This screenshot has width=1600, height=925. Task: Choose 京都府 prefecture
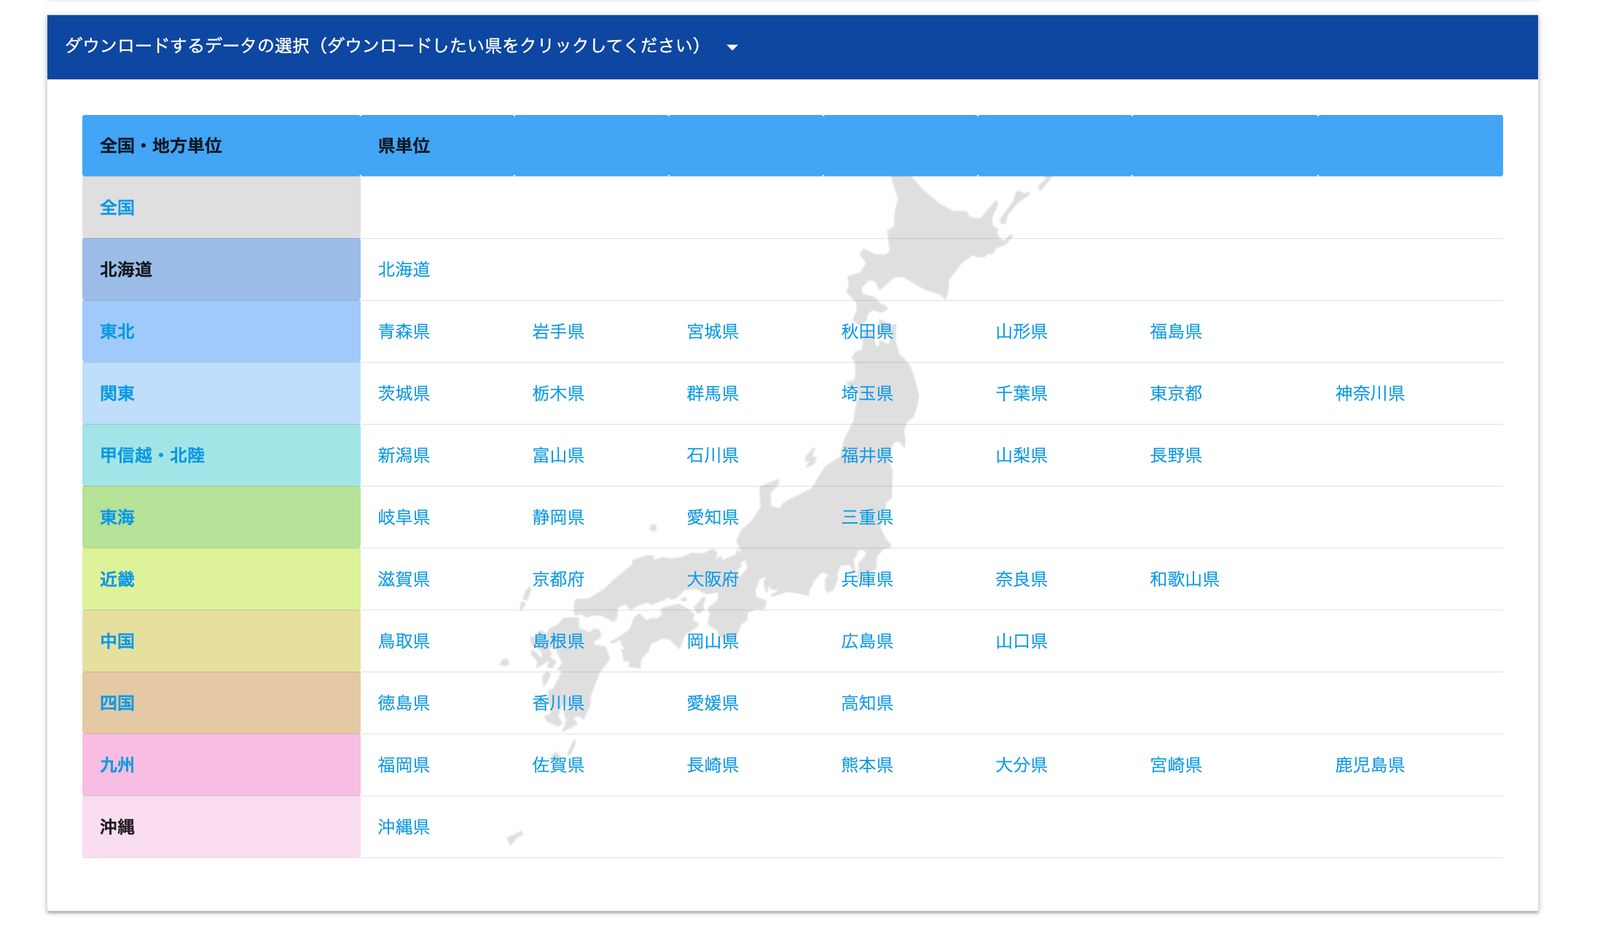tap(558, 580)
